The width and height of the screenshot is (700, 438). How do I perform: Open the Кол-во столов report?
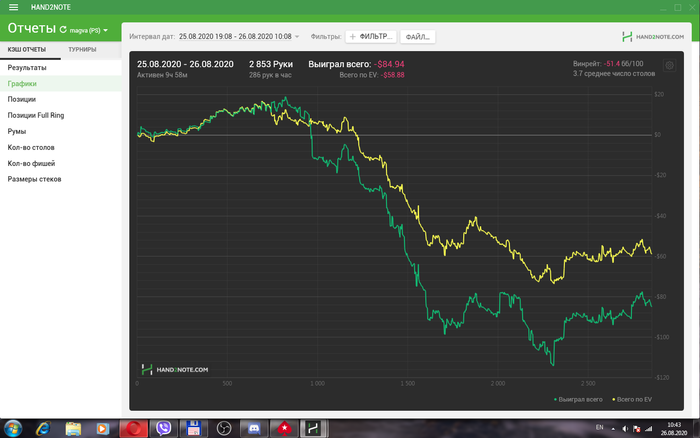pyautogui.click(x=61, y=147)
